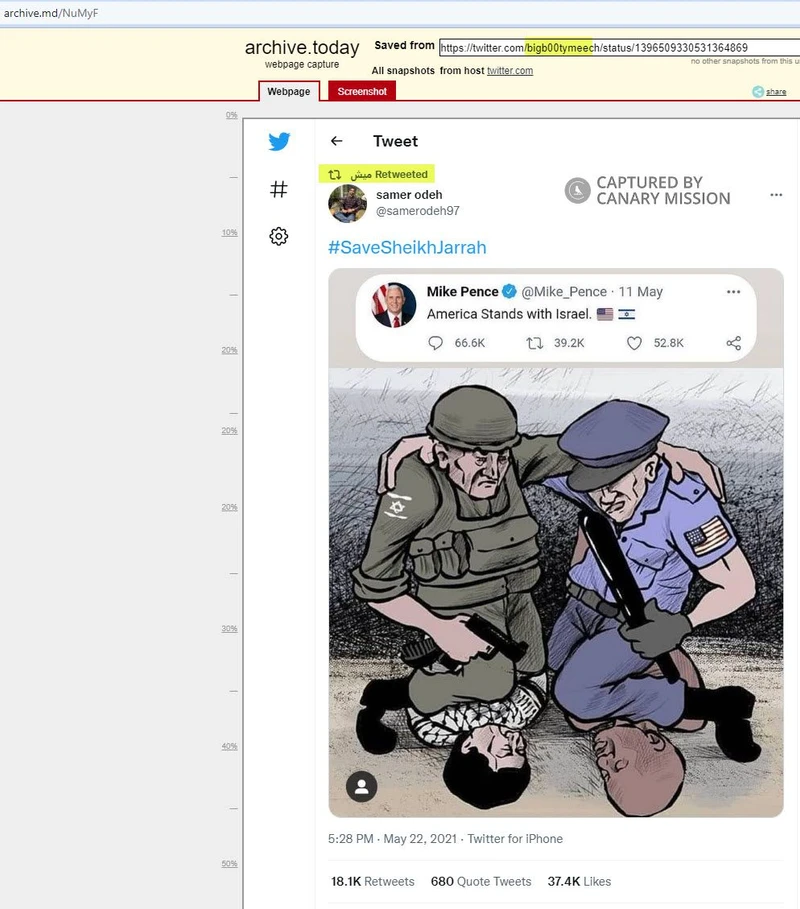Image resolution: width=800 pixels, height=909 pixels.
Task: Click the Retweeted label above the tweet
Action: click(401, 174)
